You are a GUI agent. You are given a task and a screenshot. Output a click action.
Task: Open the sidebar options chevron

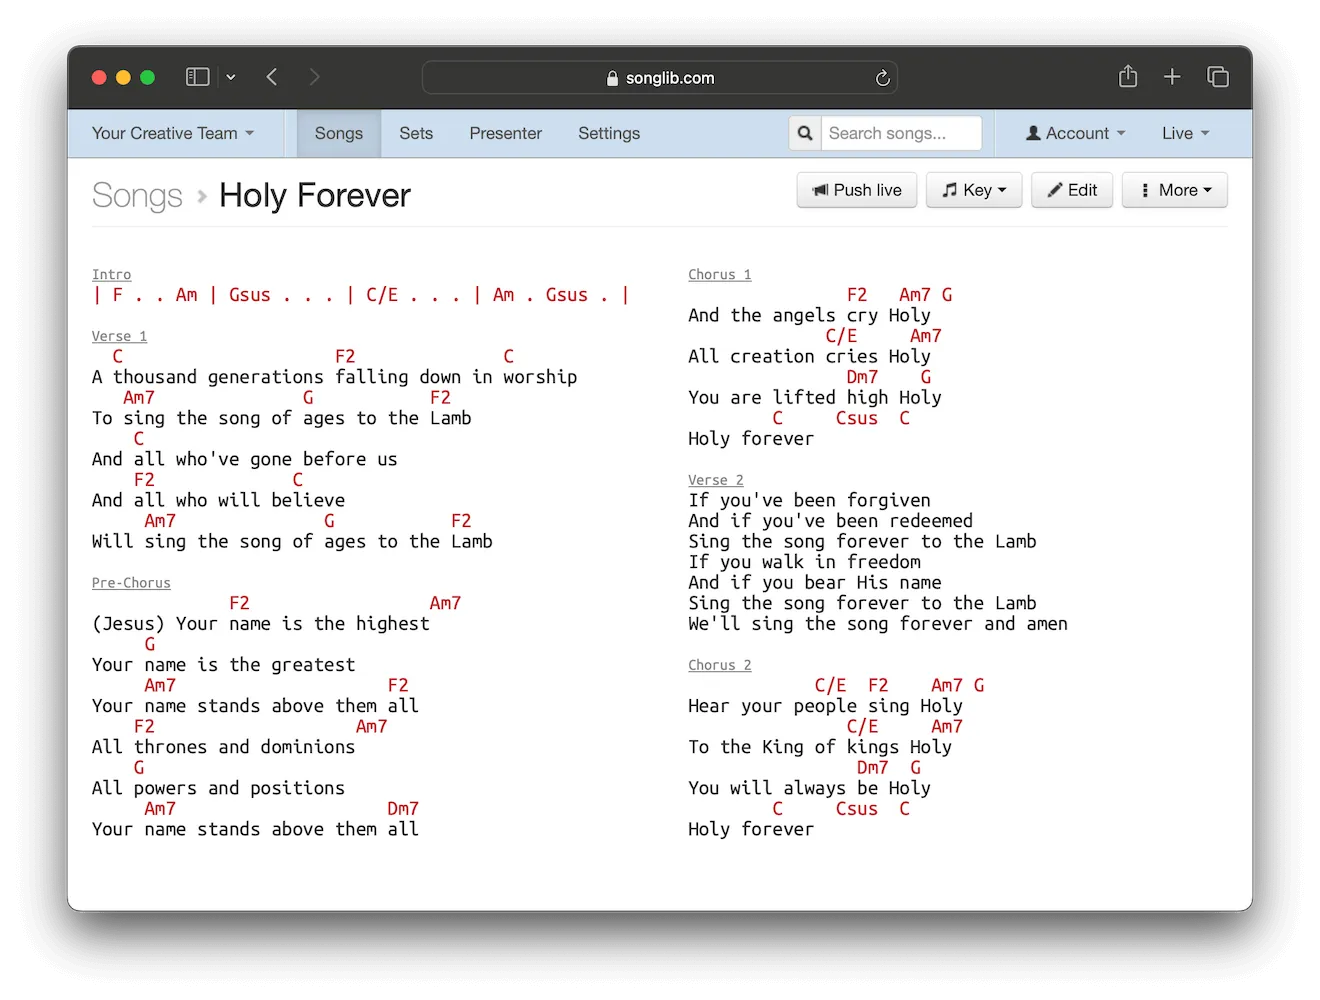(x=231, y=77)
